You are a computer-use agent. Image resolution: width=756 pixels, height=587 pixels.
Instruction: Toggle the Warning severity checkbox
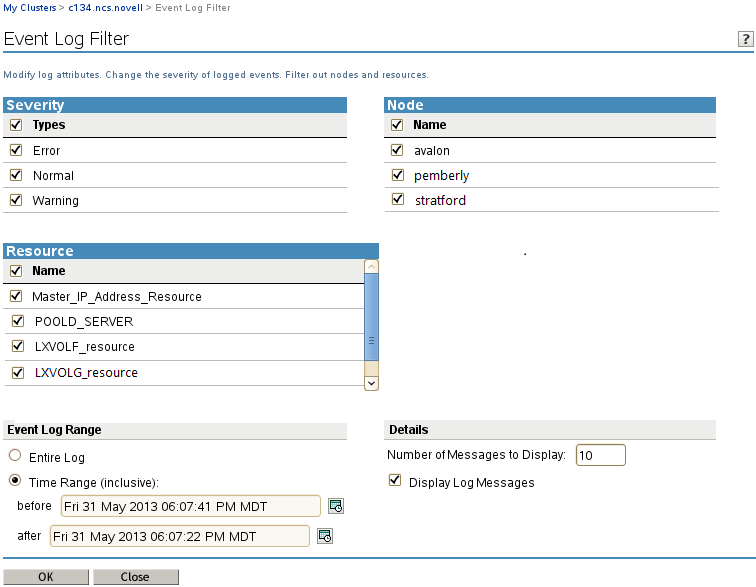[16, 200]
